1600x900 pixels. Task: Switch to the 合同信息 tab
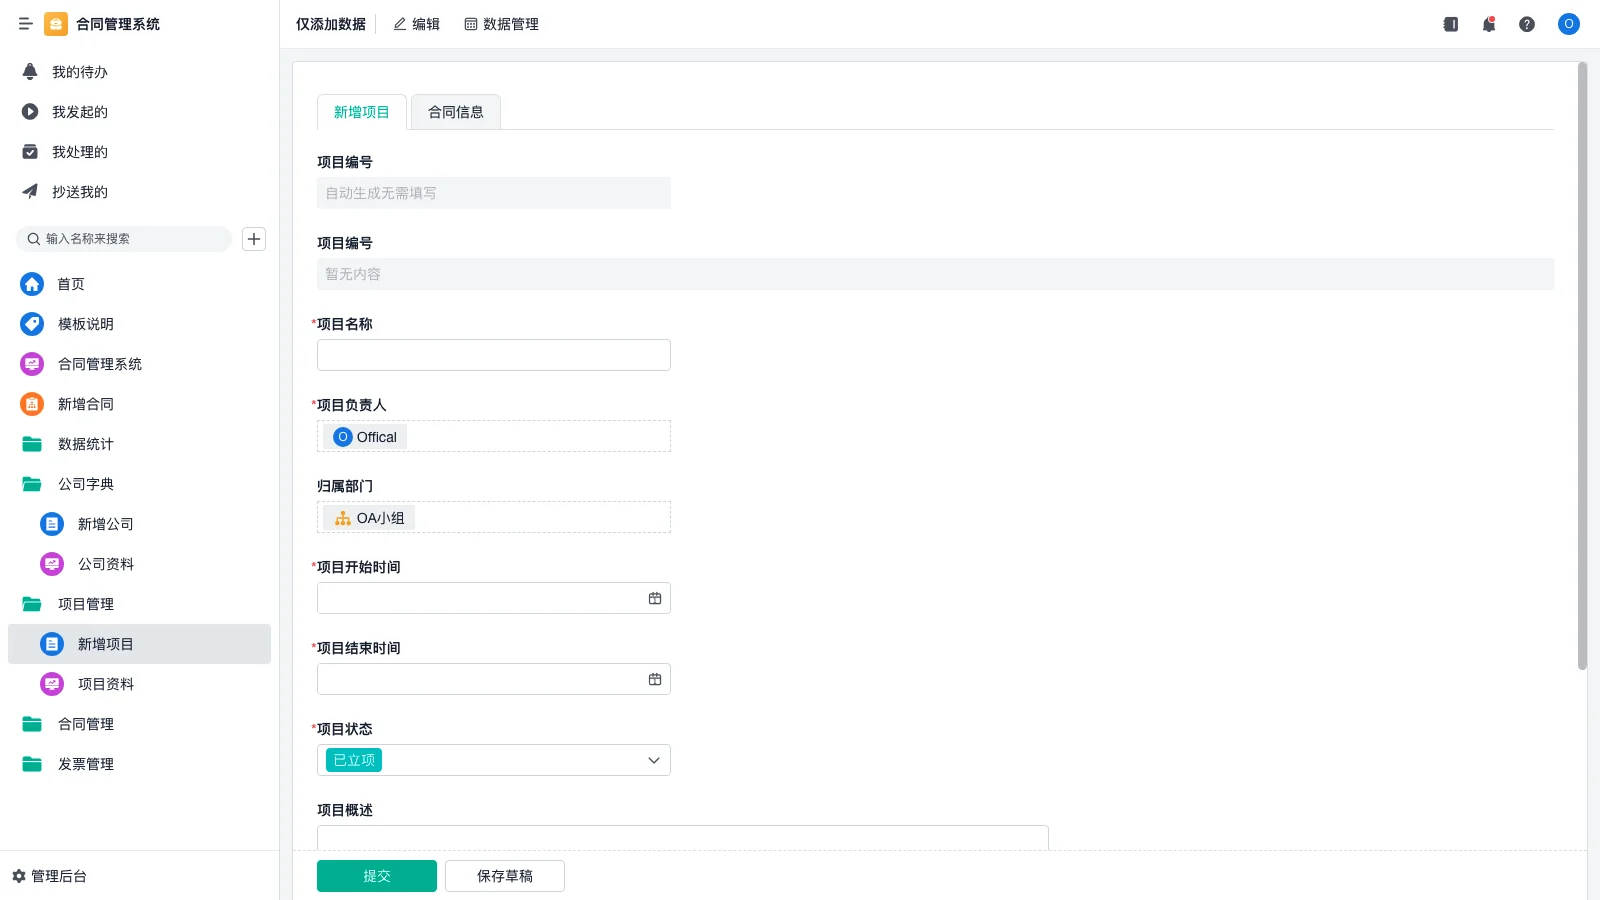click(455, 112)
